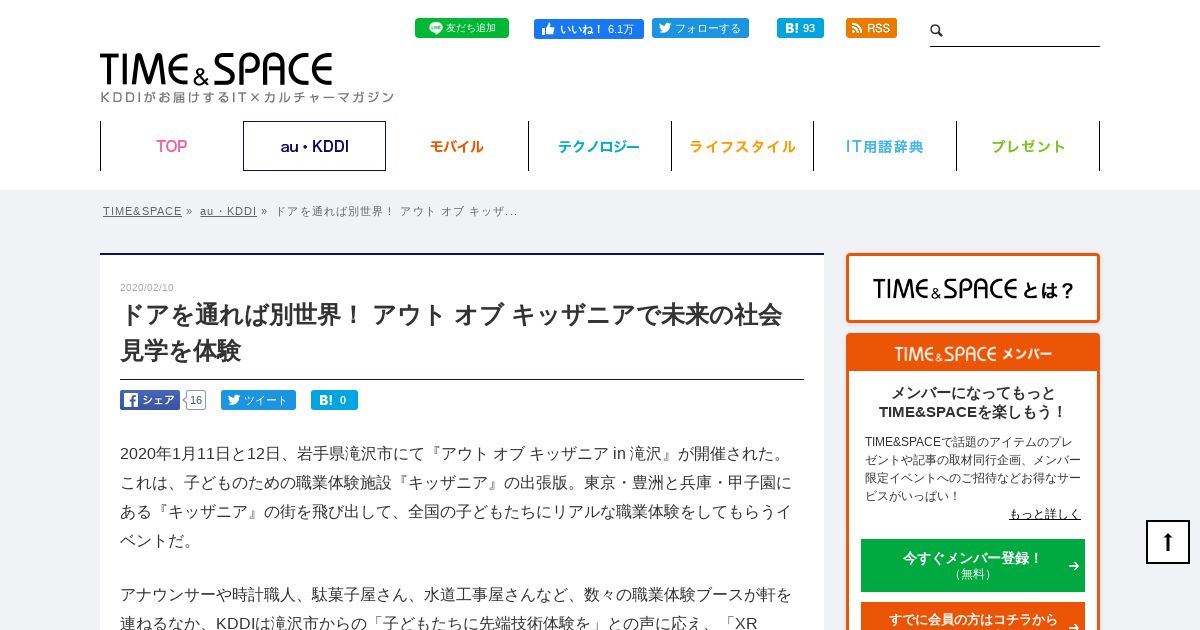Click the article's Hatena B! 0 button
Screen dimensions: 1200x630
click(x=334, y=400)
